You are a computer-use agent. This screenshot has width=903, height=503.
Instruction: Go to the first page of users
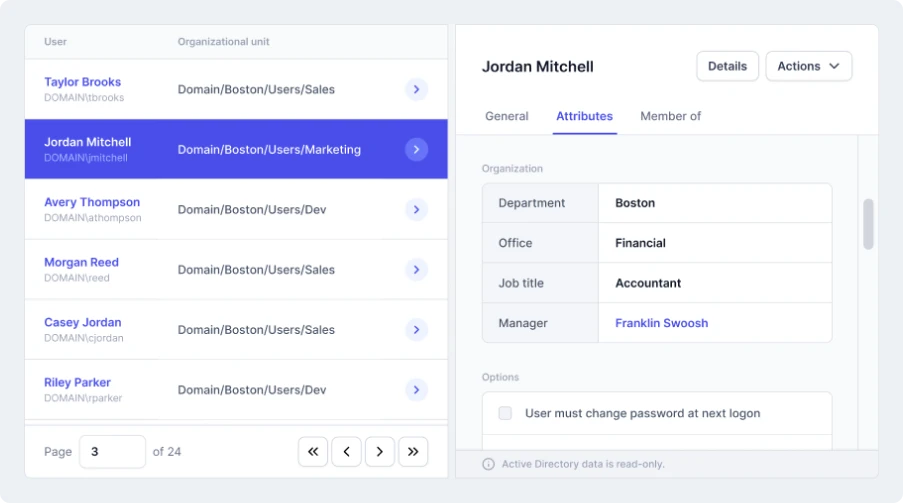[x=313, y=452]
